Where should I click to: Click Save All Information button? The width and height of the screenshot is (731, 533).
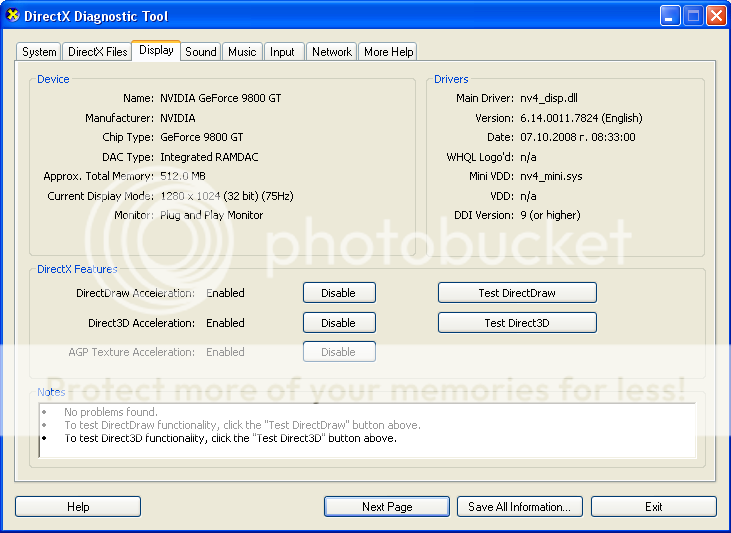tap(520, 507)
